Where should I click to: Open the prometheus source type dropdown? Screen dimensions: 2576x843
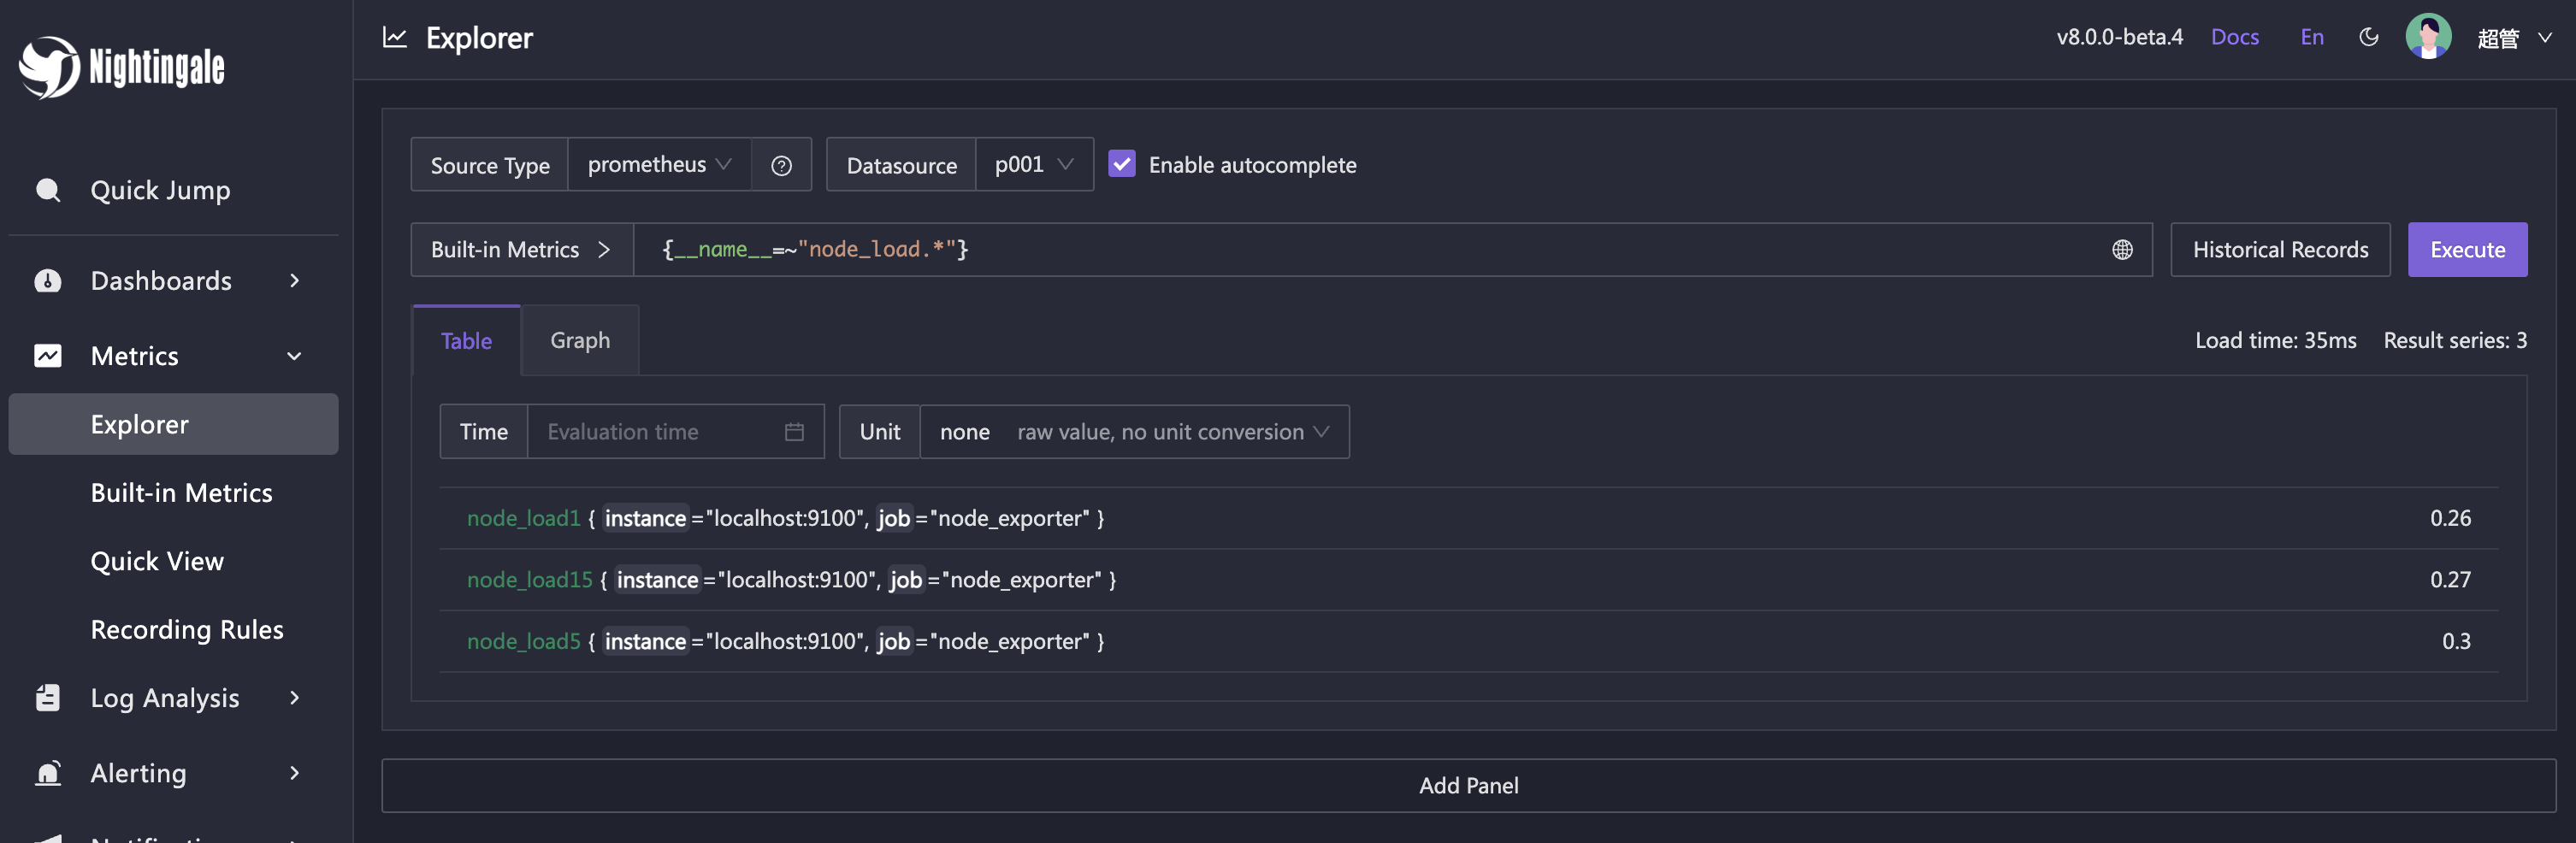coord(659,164)
